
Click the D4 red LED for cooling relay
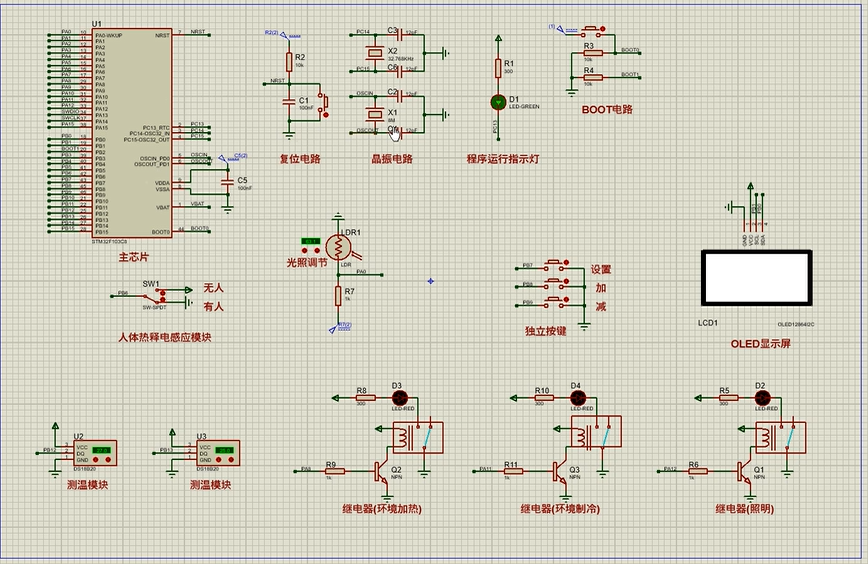(575, 398)
